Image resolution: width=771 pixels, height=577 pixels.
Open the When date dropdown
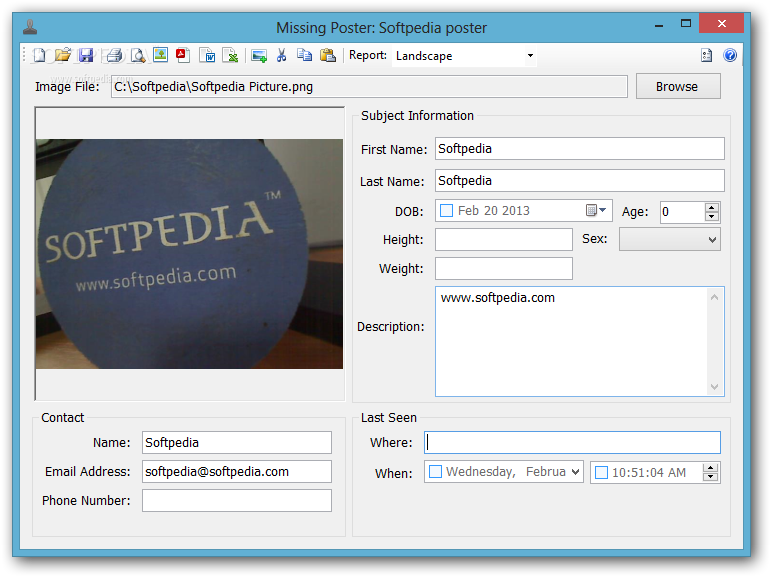point(575,472)
